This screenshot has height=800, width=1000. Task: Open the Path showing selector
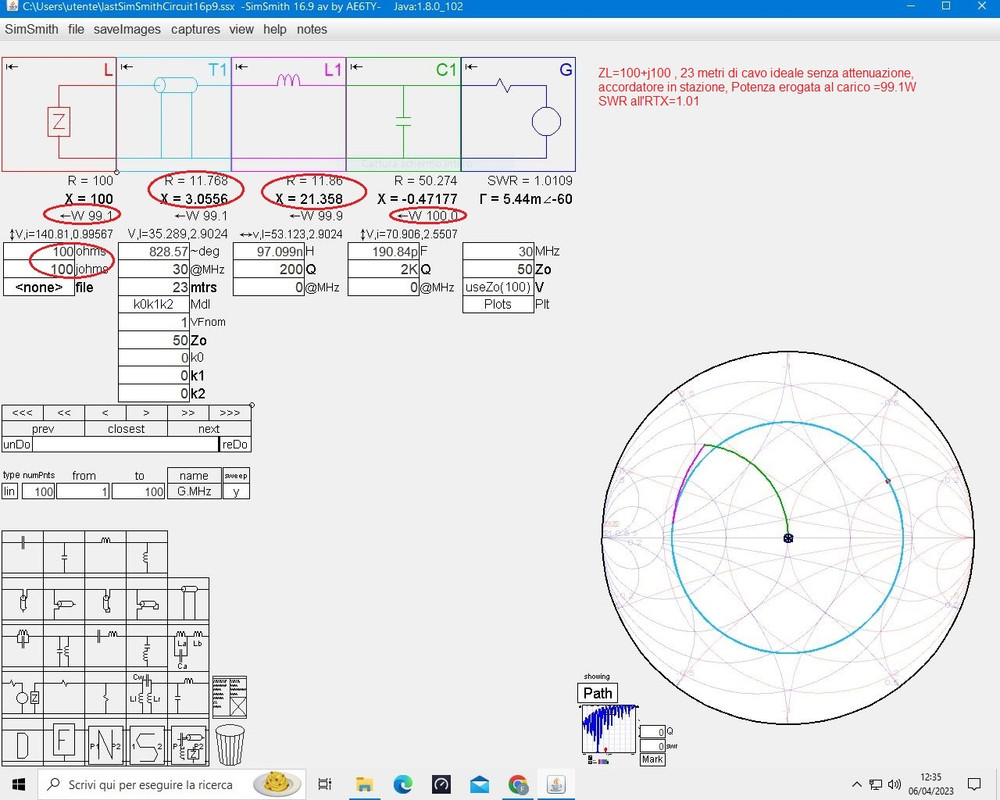coord(598,693)
